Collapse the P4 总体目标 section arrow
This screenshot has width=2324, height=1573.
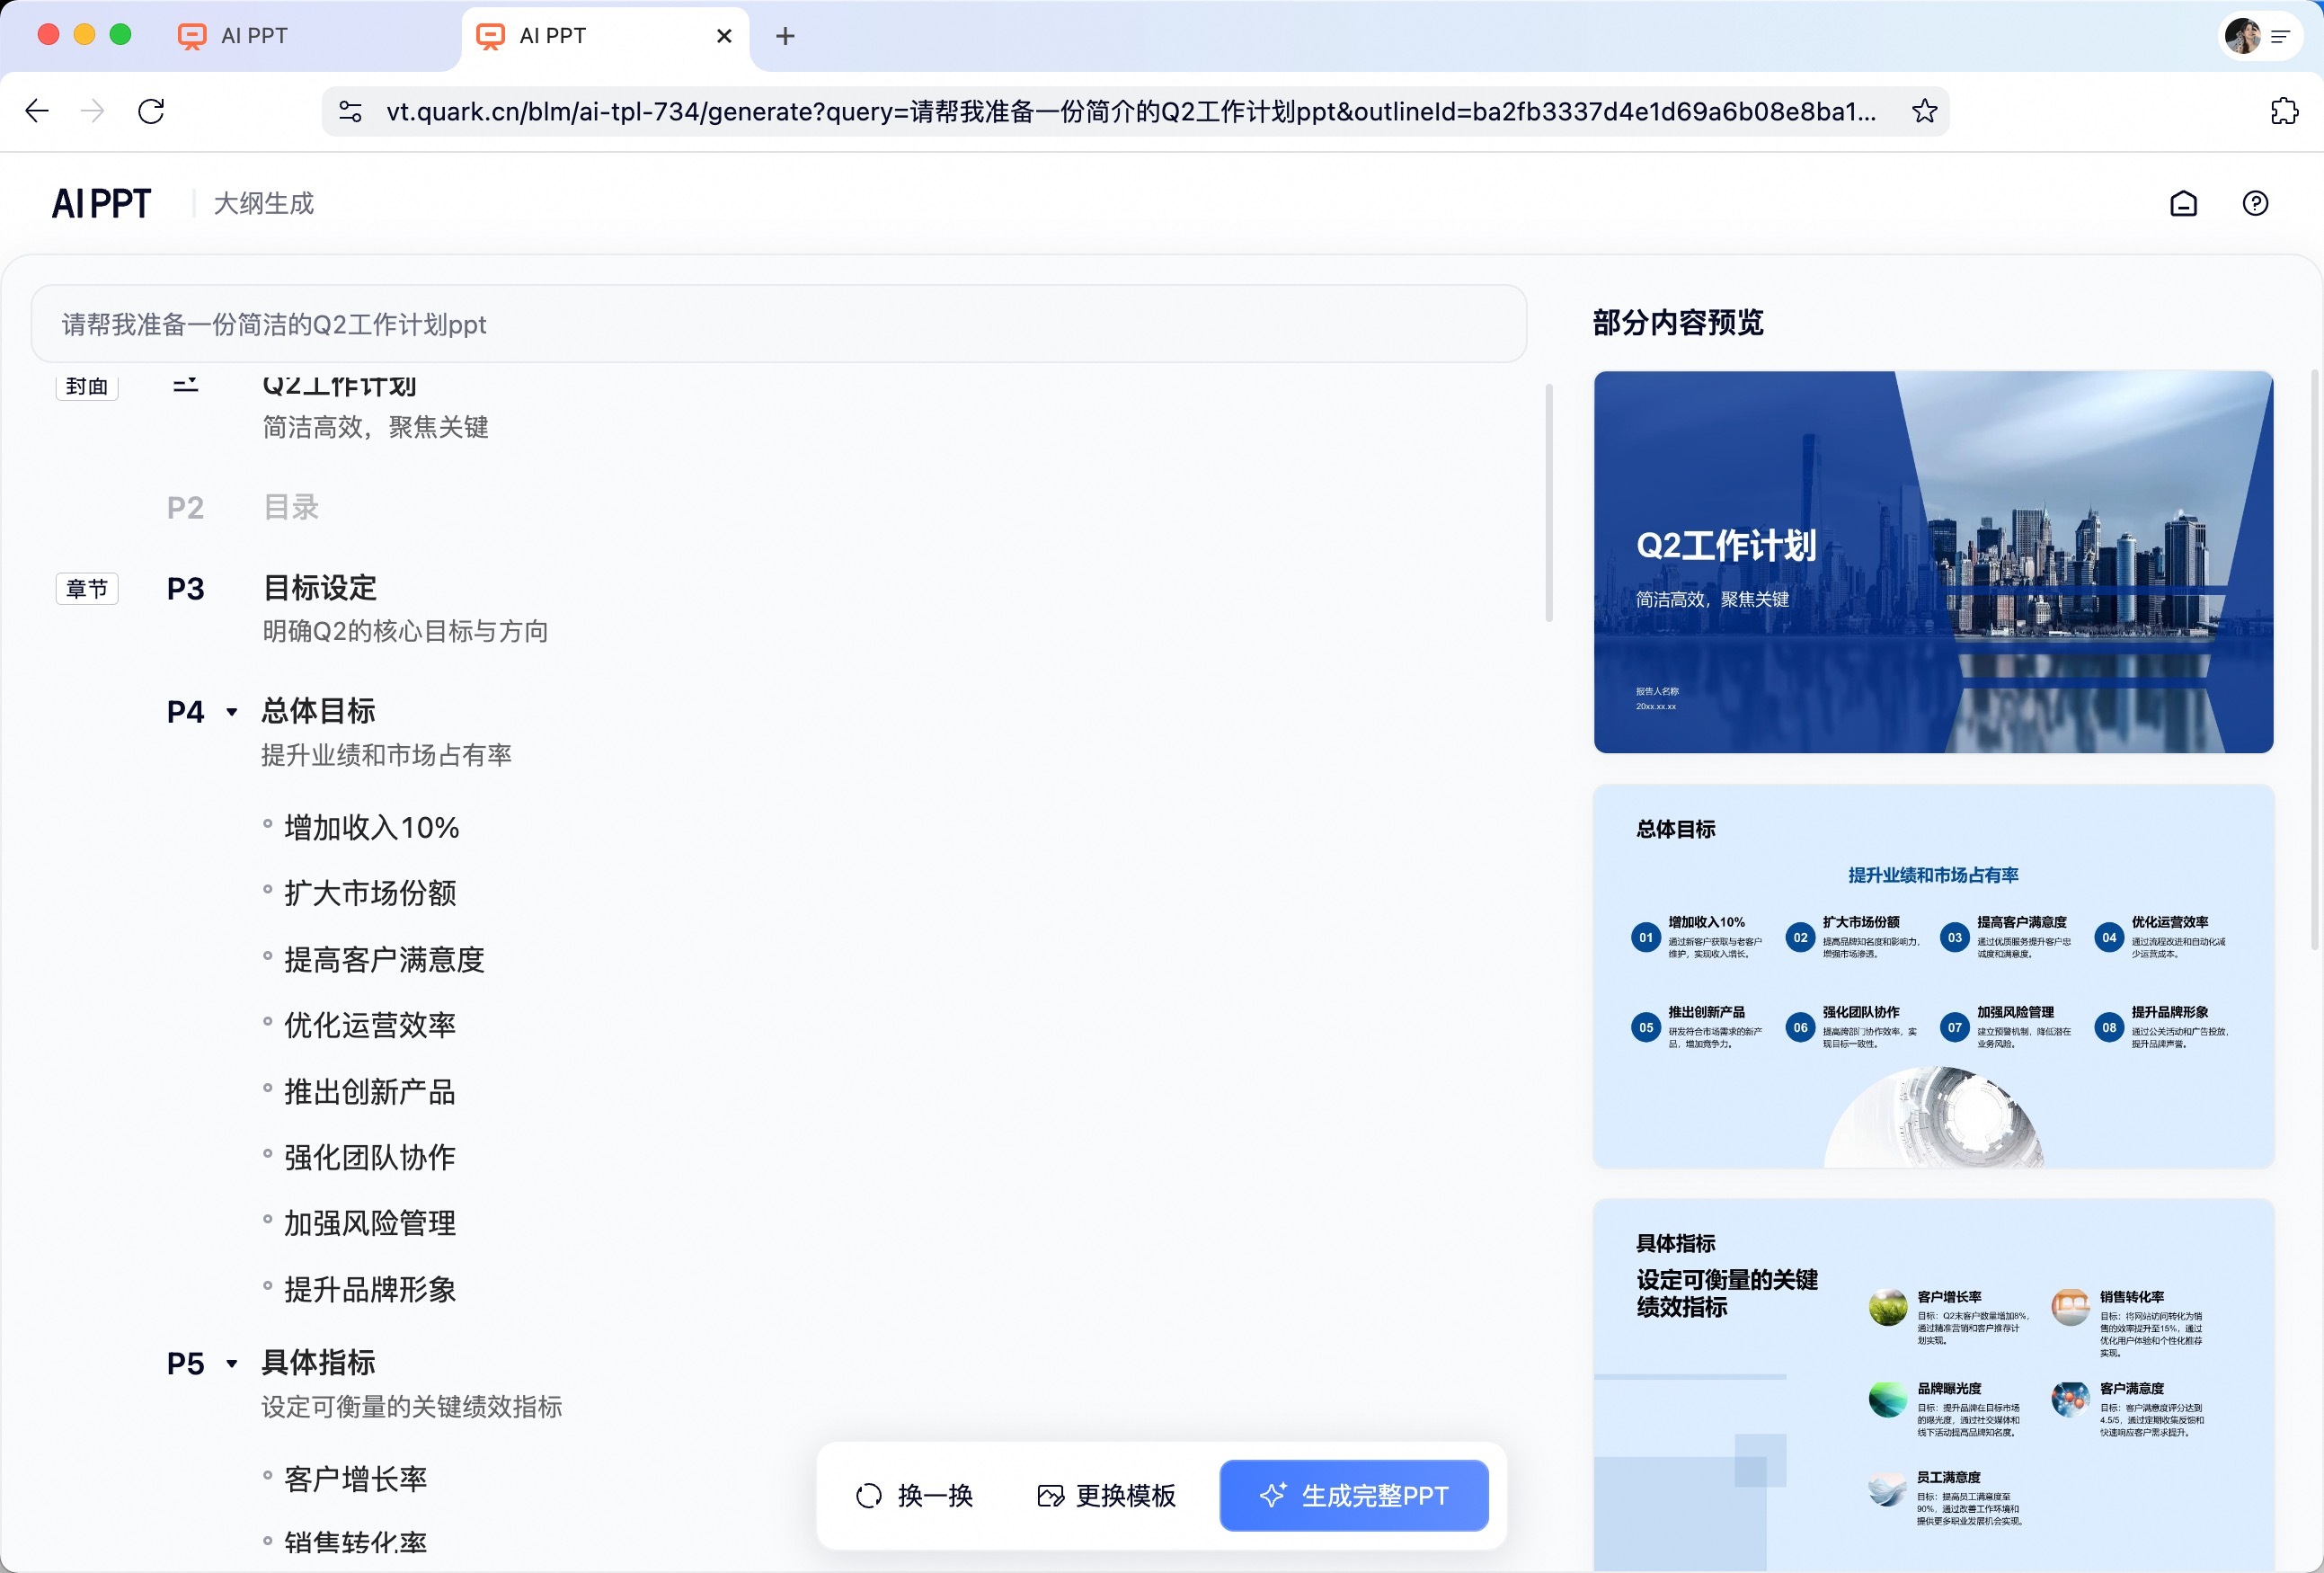tap(232, 712)
